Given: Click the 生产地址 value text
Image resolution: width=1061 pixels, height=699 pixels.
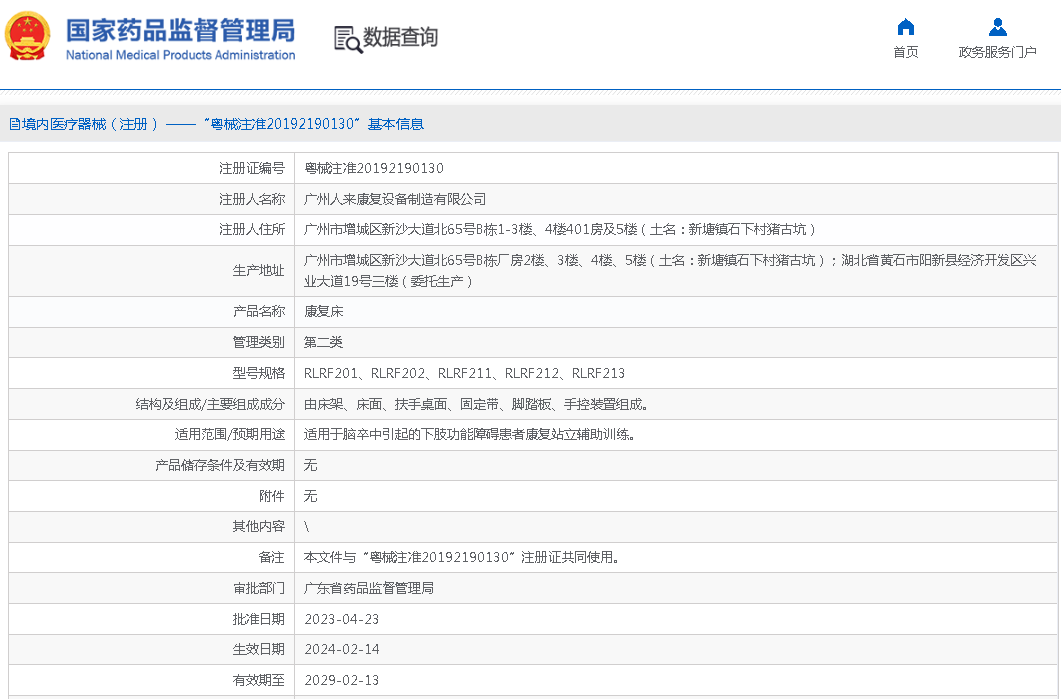Looking at the screenshot, I should point(670,271).
